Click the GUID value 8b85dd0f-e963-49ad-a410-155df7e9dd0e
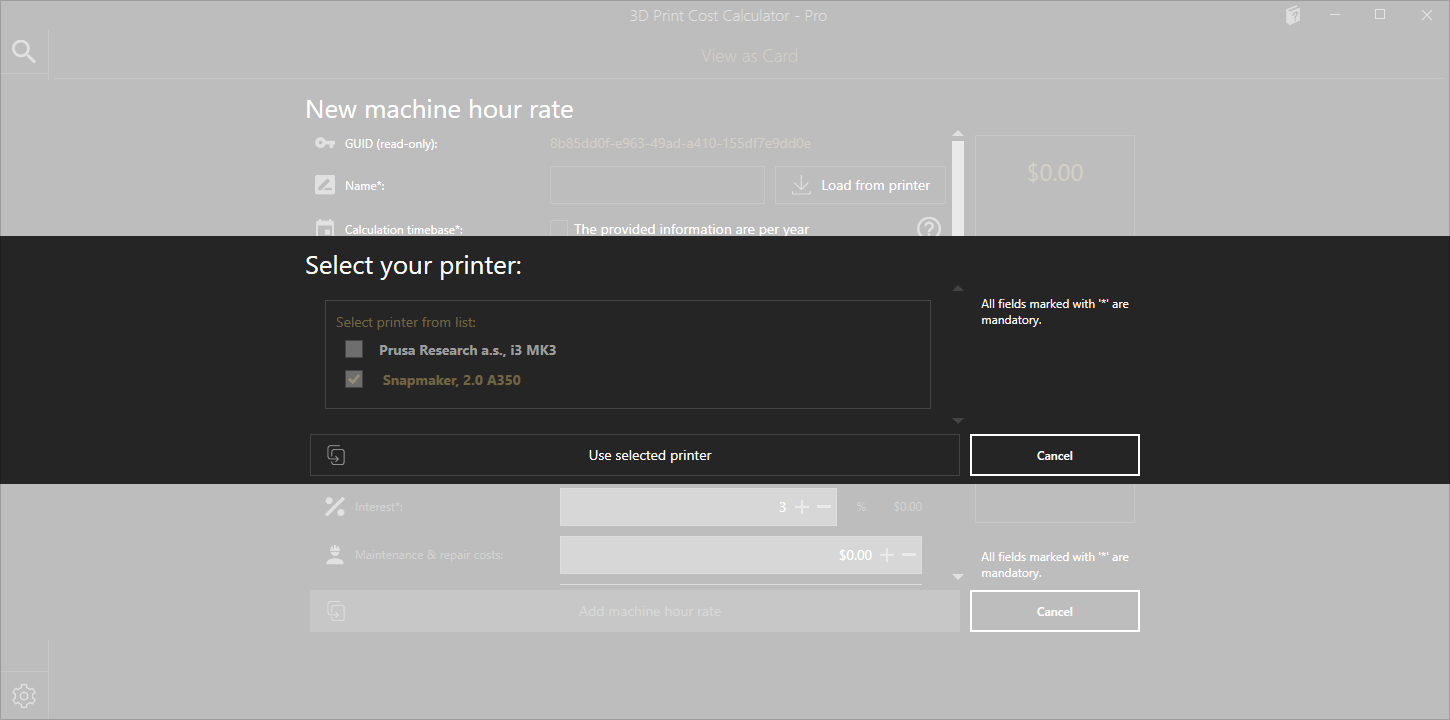 [x=680, y=143]
